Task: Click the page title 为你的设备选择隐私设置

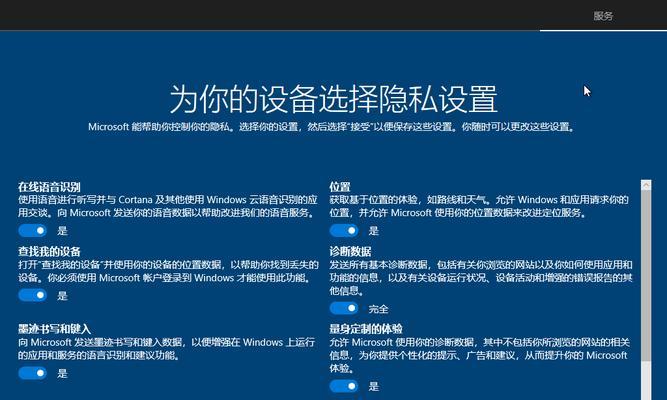Action: [x=334, y=99]
